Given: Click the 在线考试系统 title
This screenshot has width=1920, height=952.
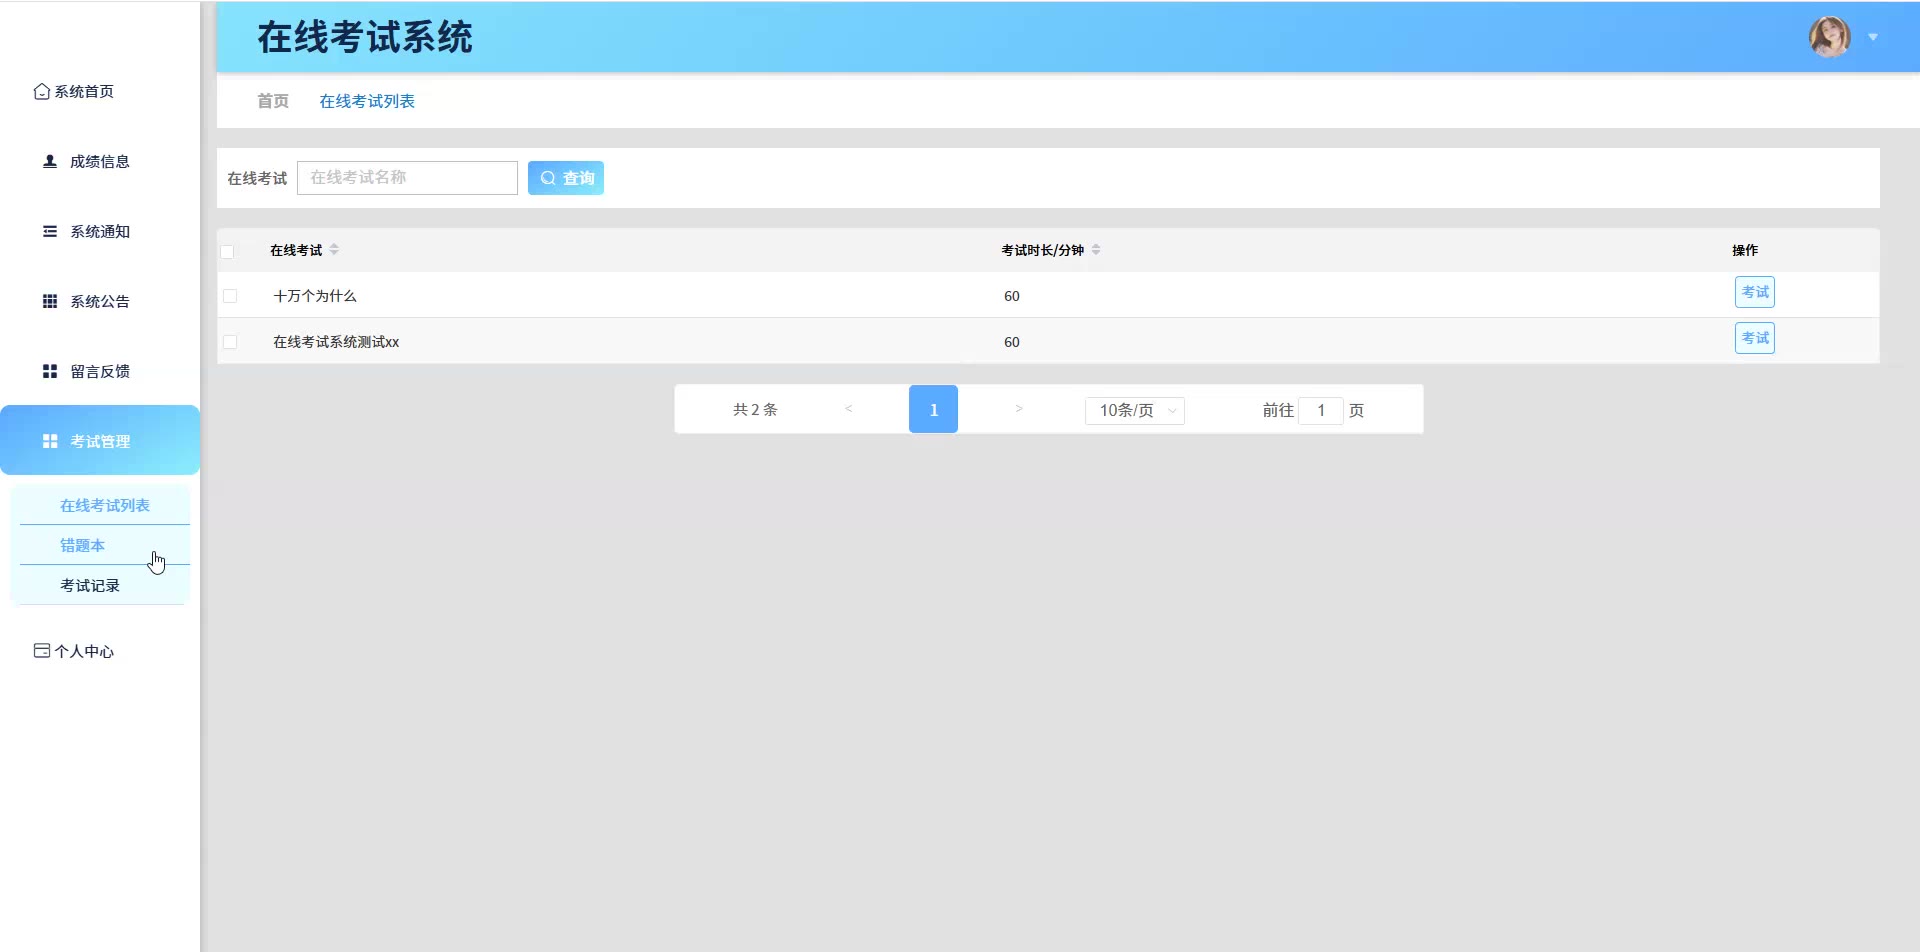Looking at the screenshot, I should (x=365, y=37).
